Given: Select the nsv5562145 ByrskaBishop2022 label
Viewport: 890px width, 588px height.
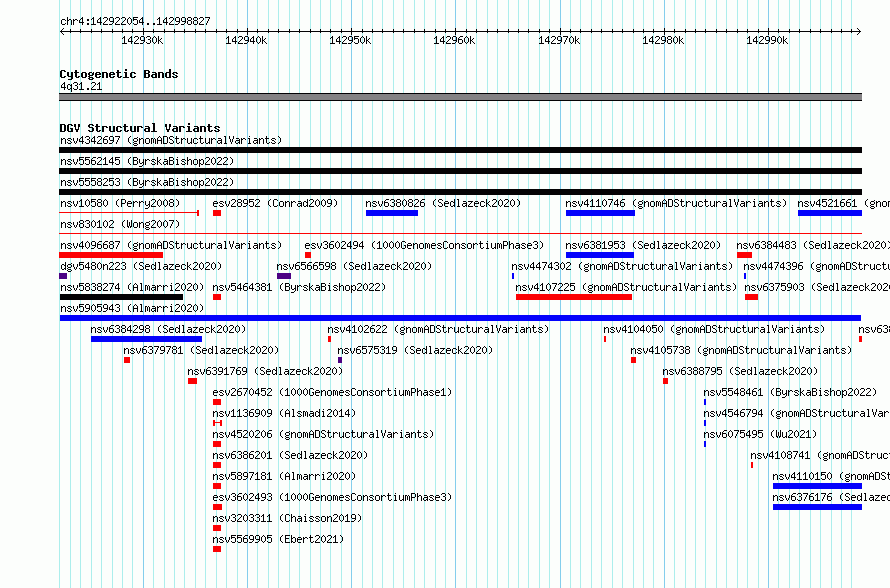Looking at the screenshot, I should point(147,161).
